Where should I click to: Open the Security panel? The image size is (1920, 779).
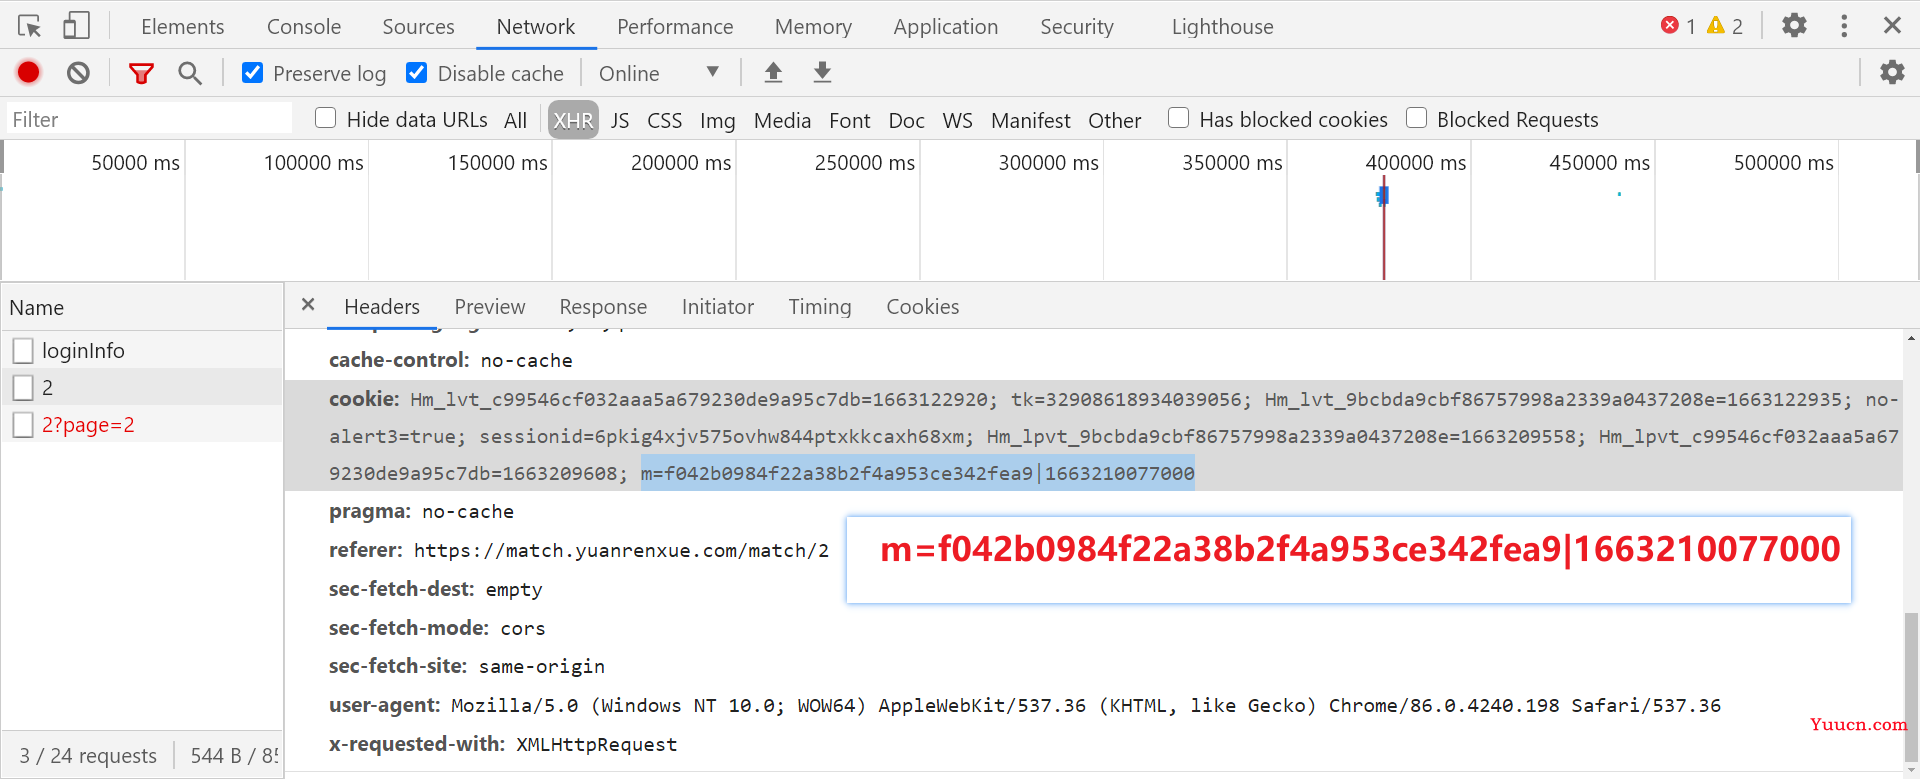[x=1077, y=26]
